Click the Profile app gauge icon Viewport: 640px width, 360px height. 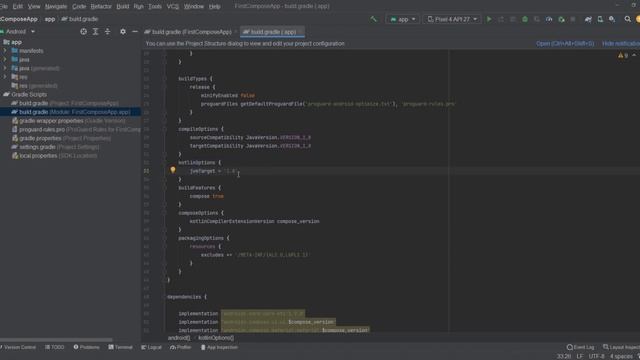click(549, 19)
